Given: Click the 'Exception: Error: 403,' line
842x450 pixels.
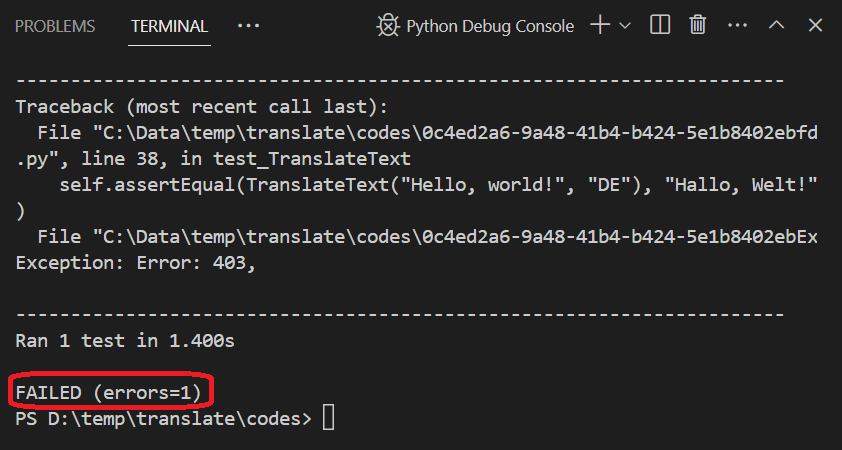Looking at the screenshot, I should [x=135, y=263].
